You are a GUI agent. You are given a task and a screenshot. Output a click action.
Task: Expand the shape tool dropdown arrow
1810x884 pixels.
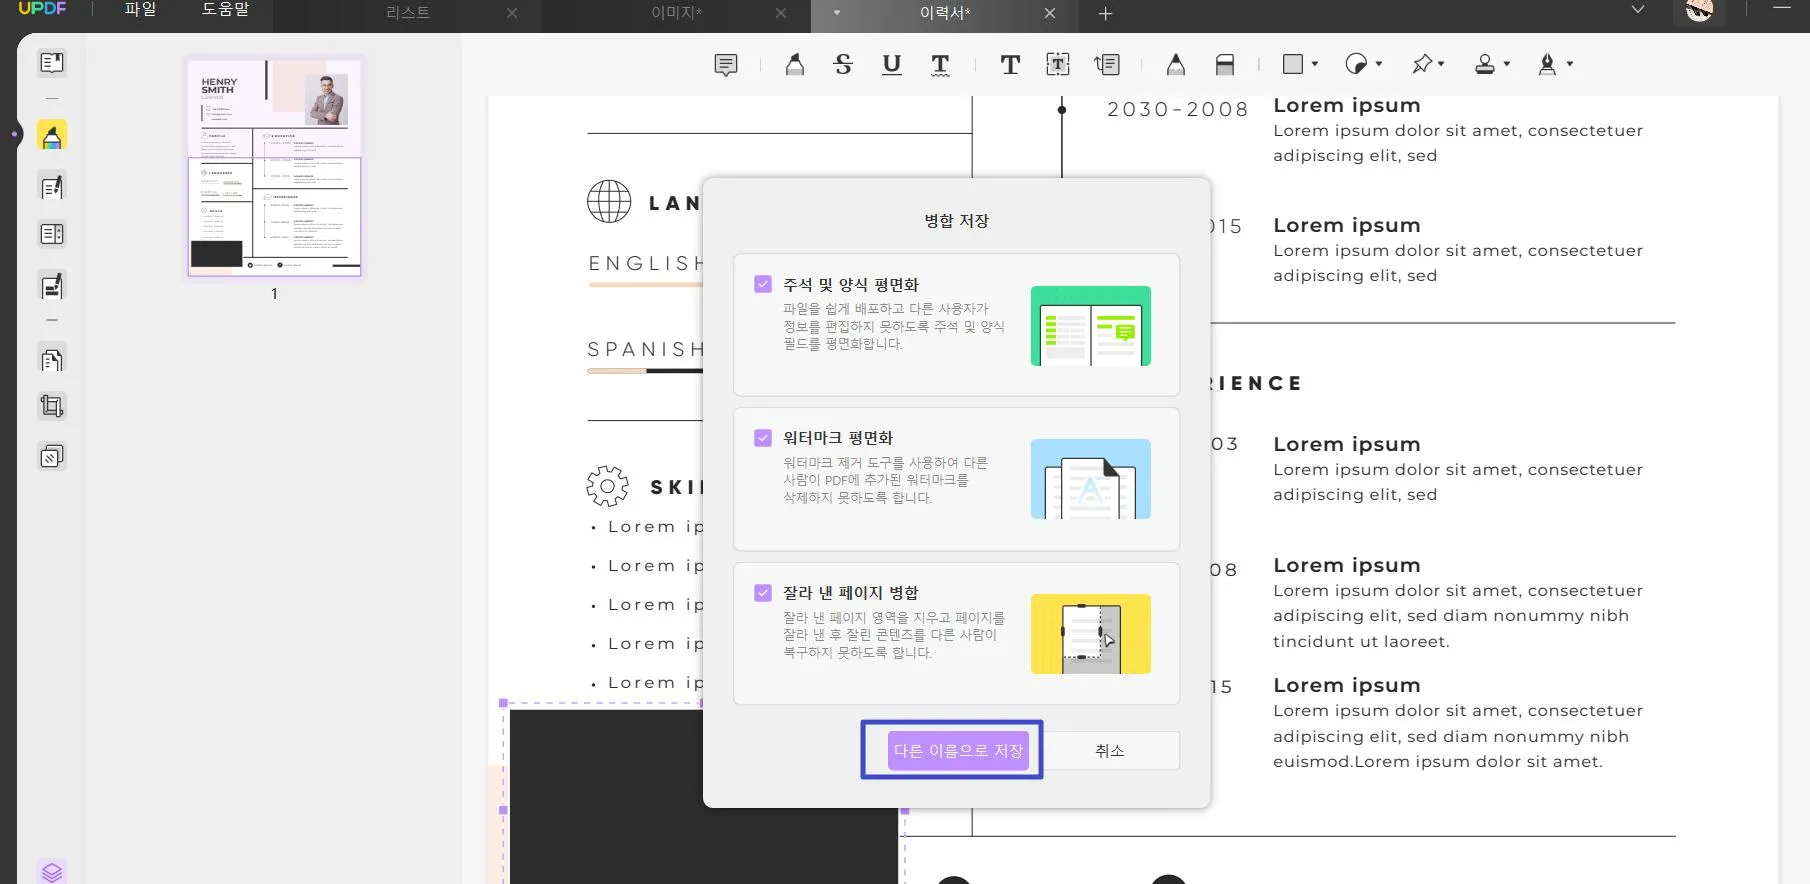(x=1315, y=64)
